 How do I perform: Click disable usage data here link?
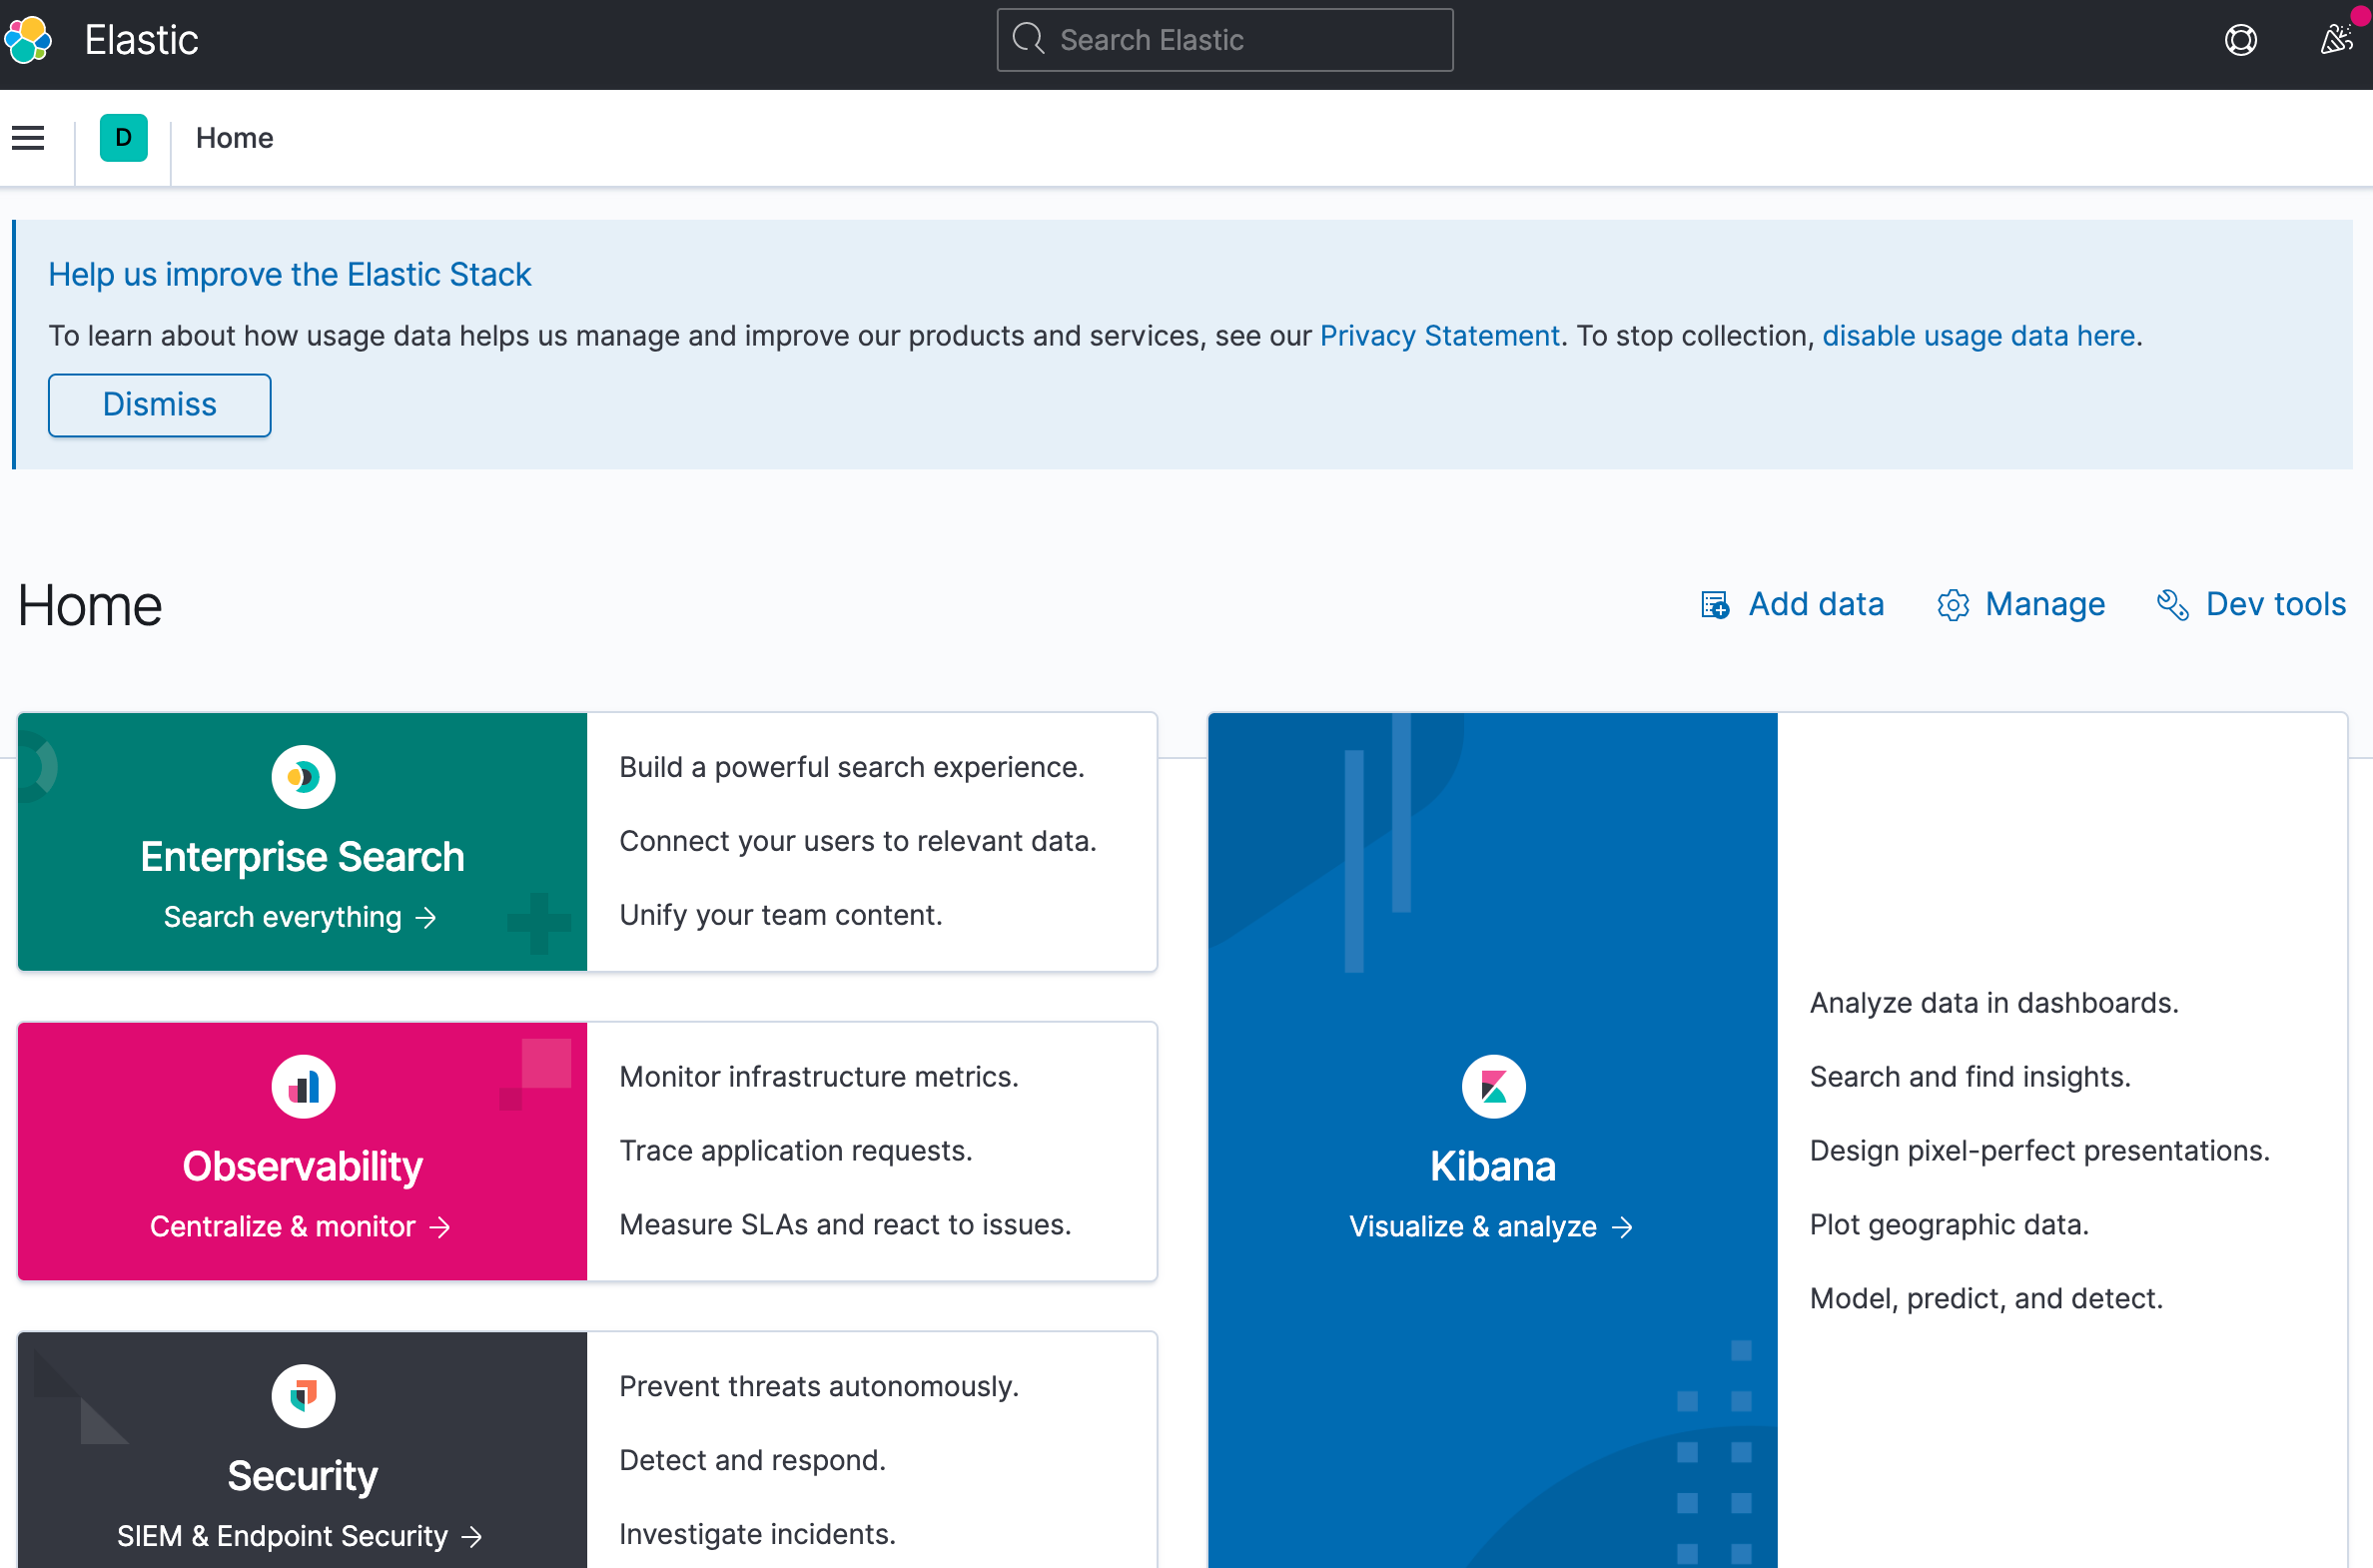pos(1978,336)
